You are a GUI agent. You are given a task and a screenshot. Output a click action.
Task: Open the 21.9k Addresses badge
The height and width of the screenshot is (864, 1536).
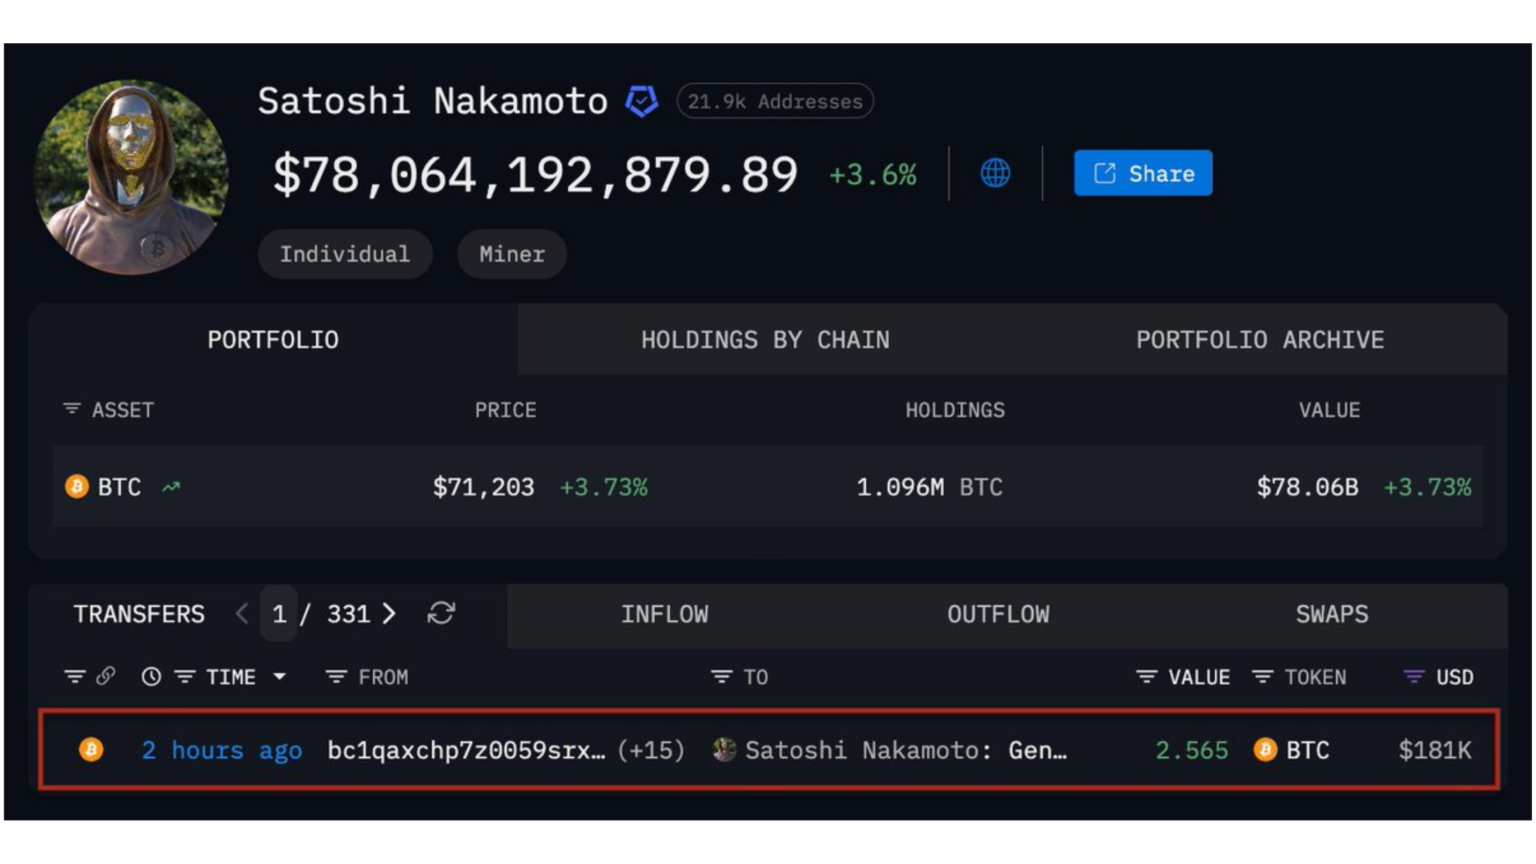(x=775, y=101)
